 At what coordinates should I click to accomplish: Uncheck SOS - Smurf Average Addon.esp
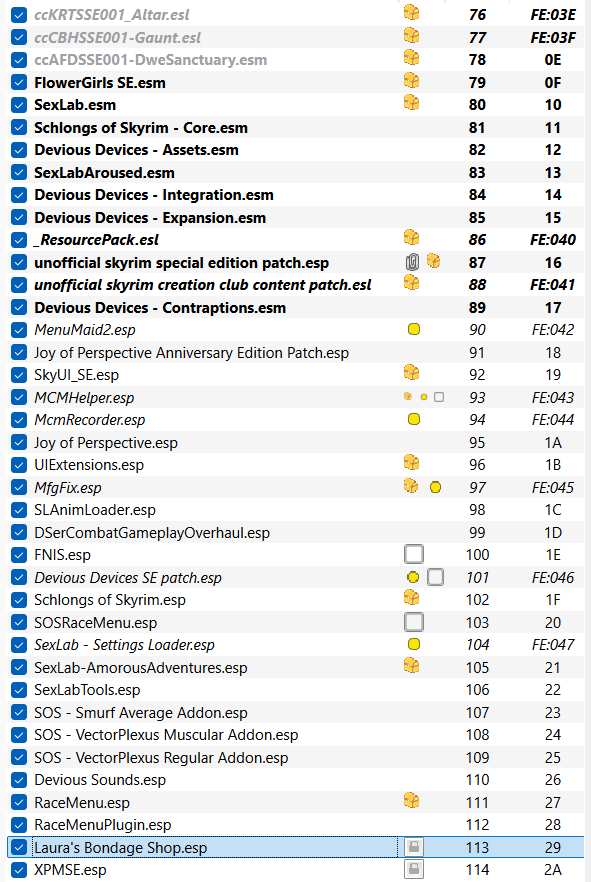(19, 713)
